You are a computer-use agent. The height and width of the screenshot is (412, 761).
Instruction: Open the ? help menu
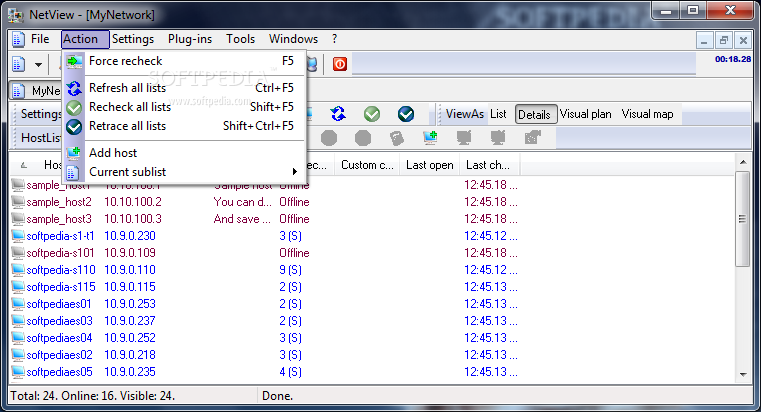334,39
